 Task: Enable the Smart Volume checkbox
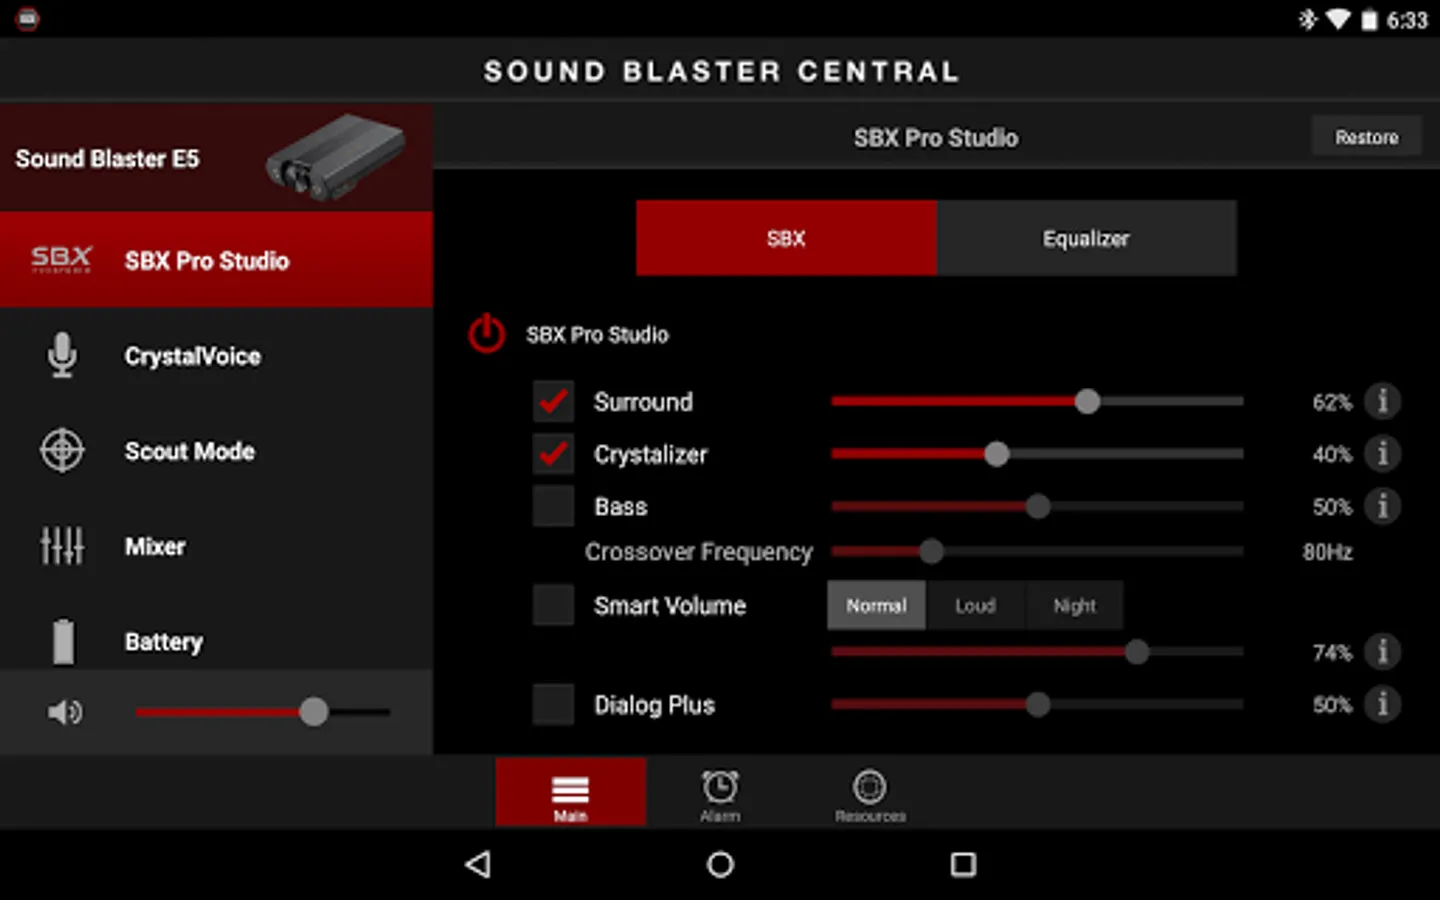(553, 605)
